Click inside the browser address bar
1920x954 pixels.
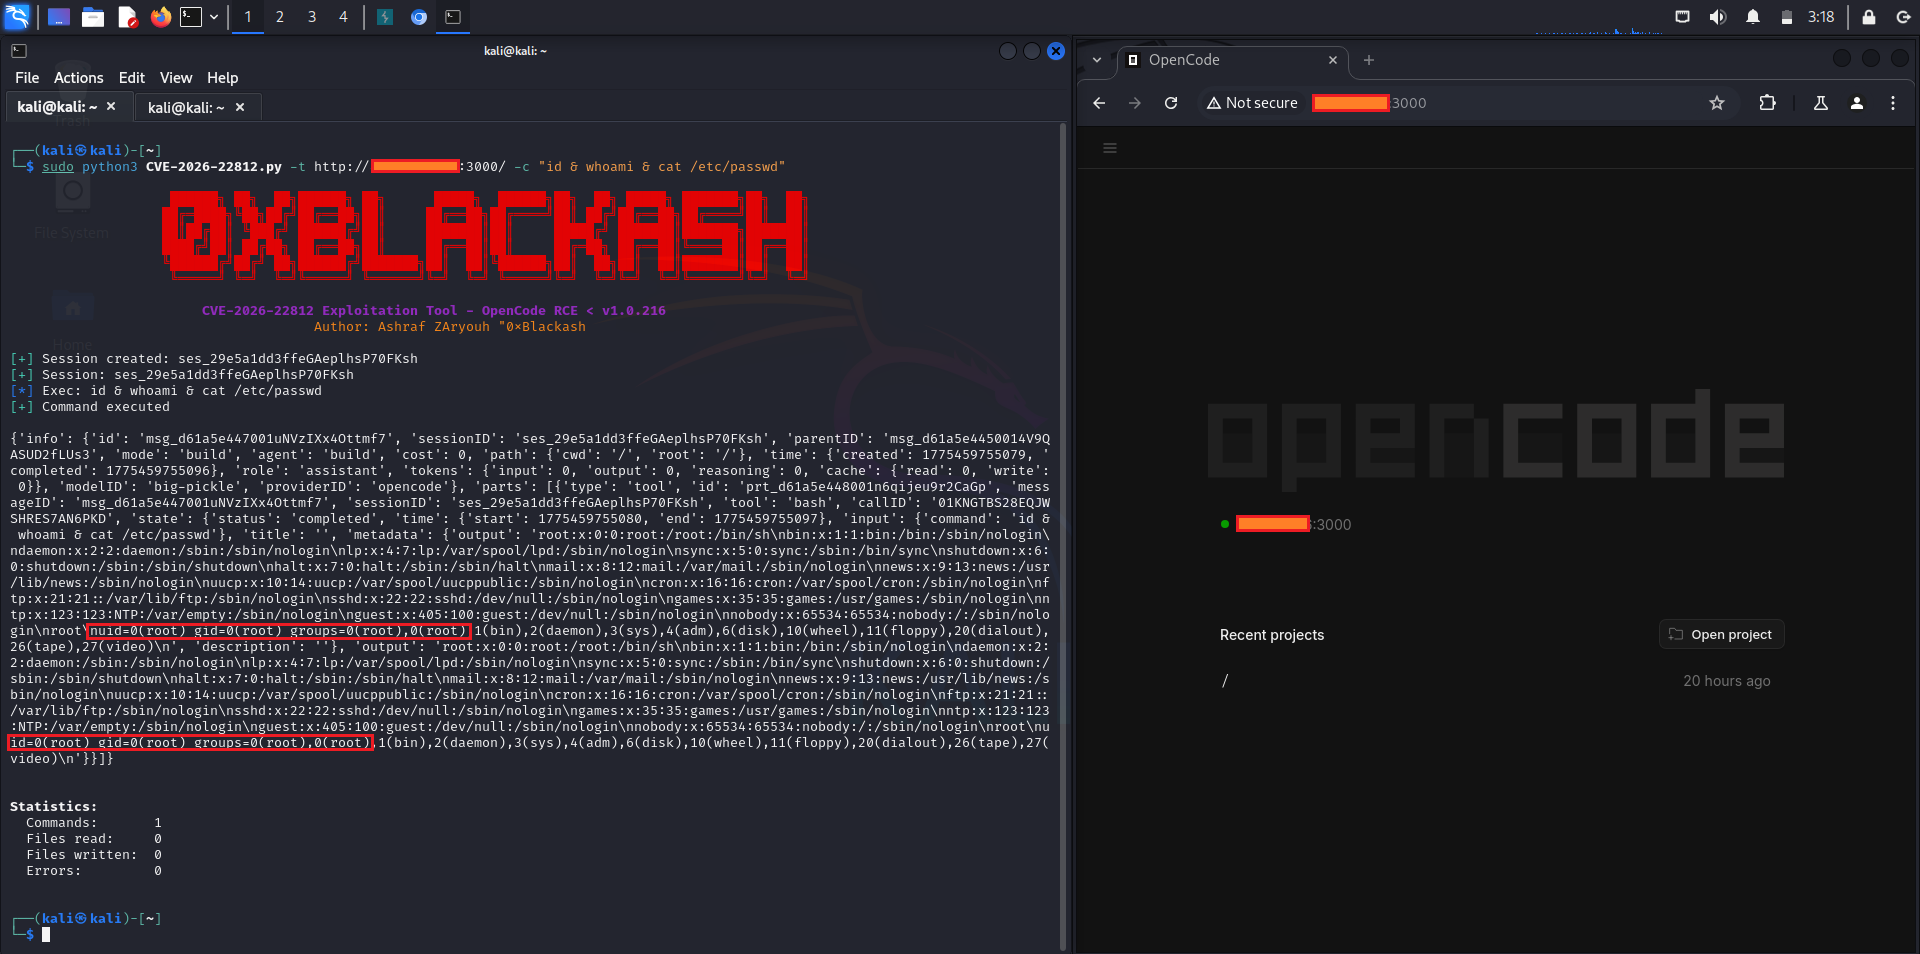(x=1500, y=103)
